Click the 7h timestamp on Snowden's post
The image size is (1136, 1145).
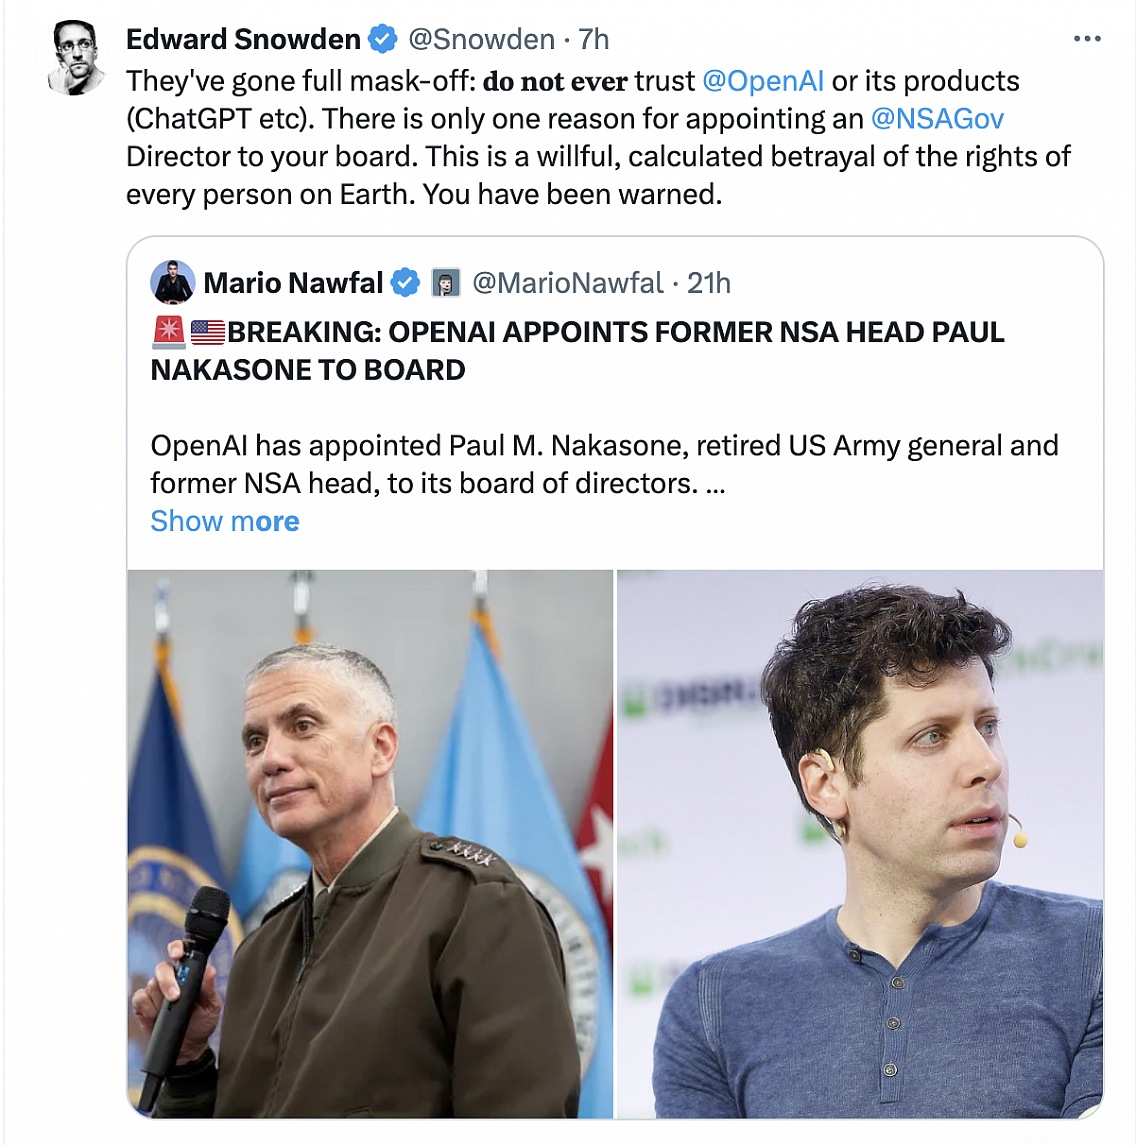click(594, 39)
